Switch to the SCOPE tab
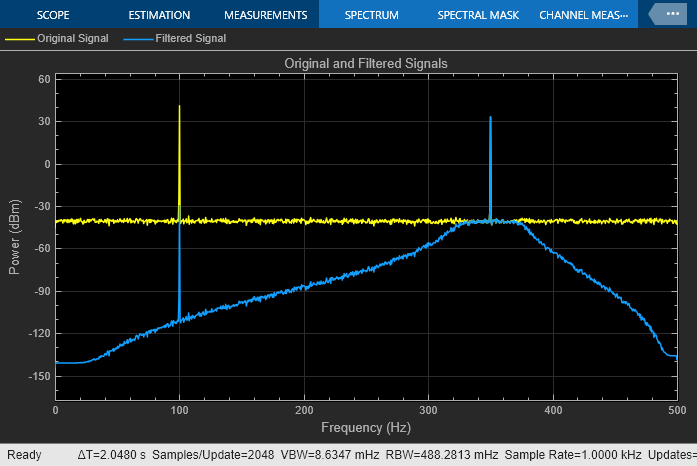This screenshot has width=697, height=466. pyautogui.click(x=53, y=15)
